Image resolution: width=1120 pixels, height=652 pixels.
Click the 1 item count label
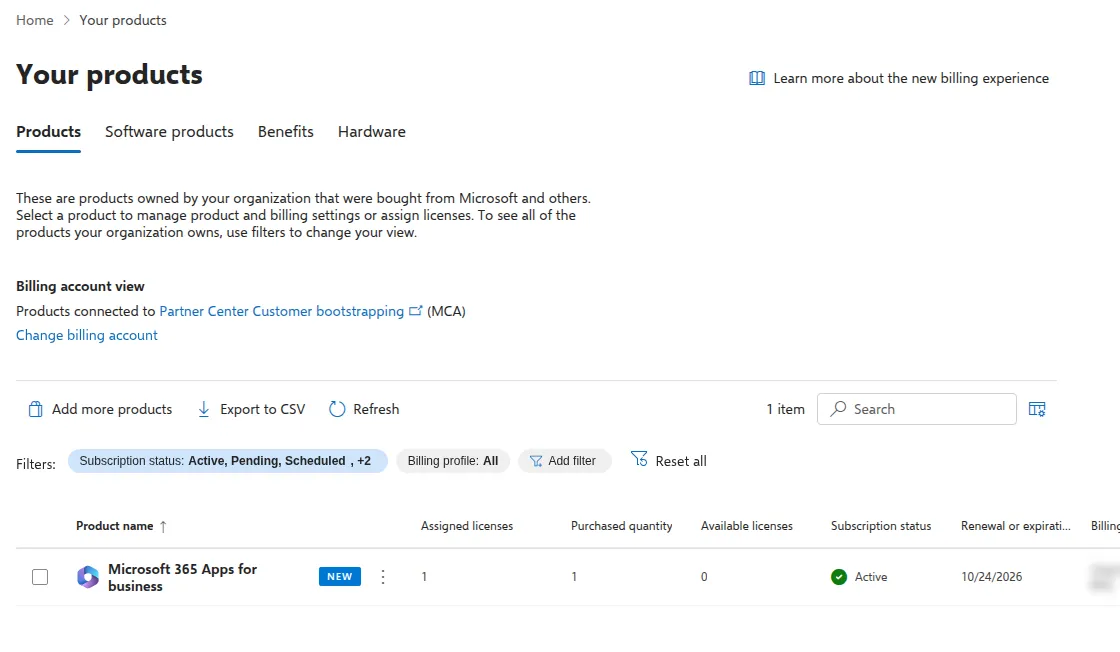pos(785,409)
